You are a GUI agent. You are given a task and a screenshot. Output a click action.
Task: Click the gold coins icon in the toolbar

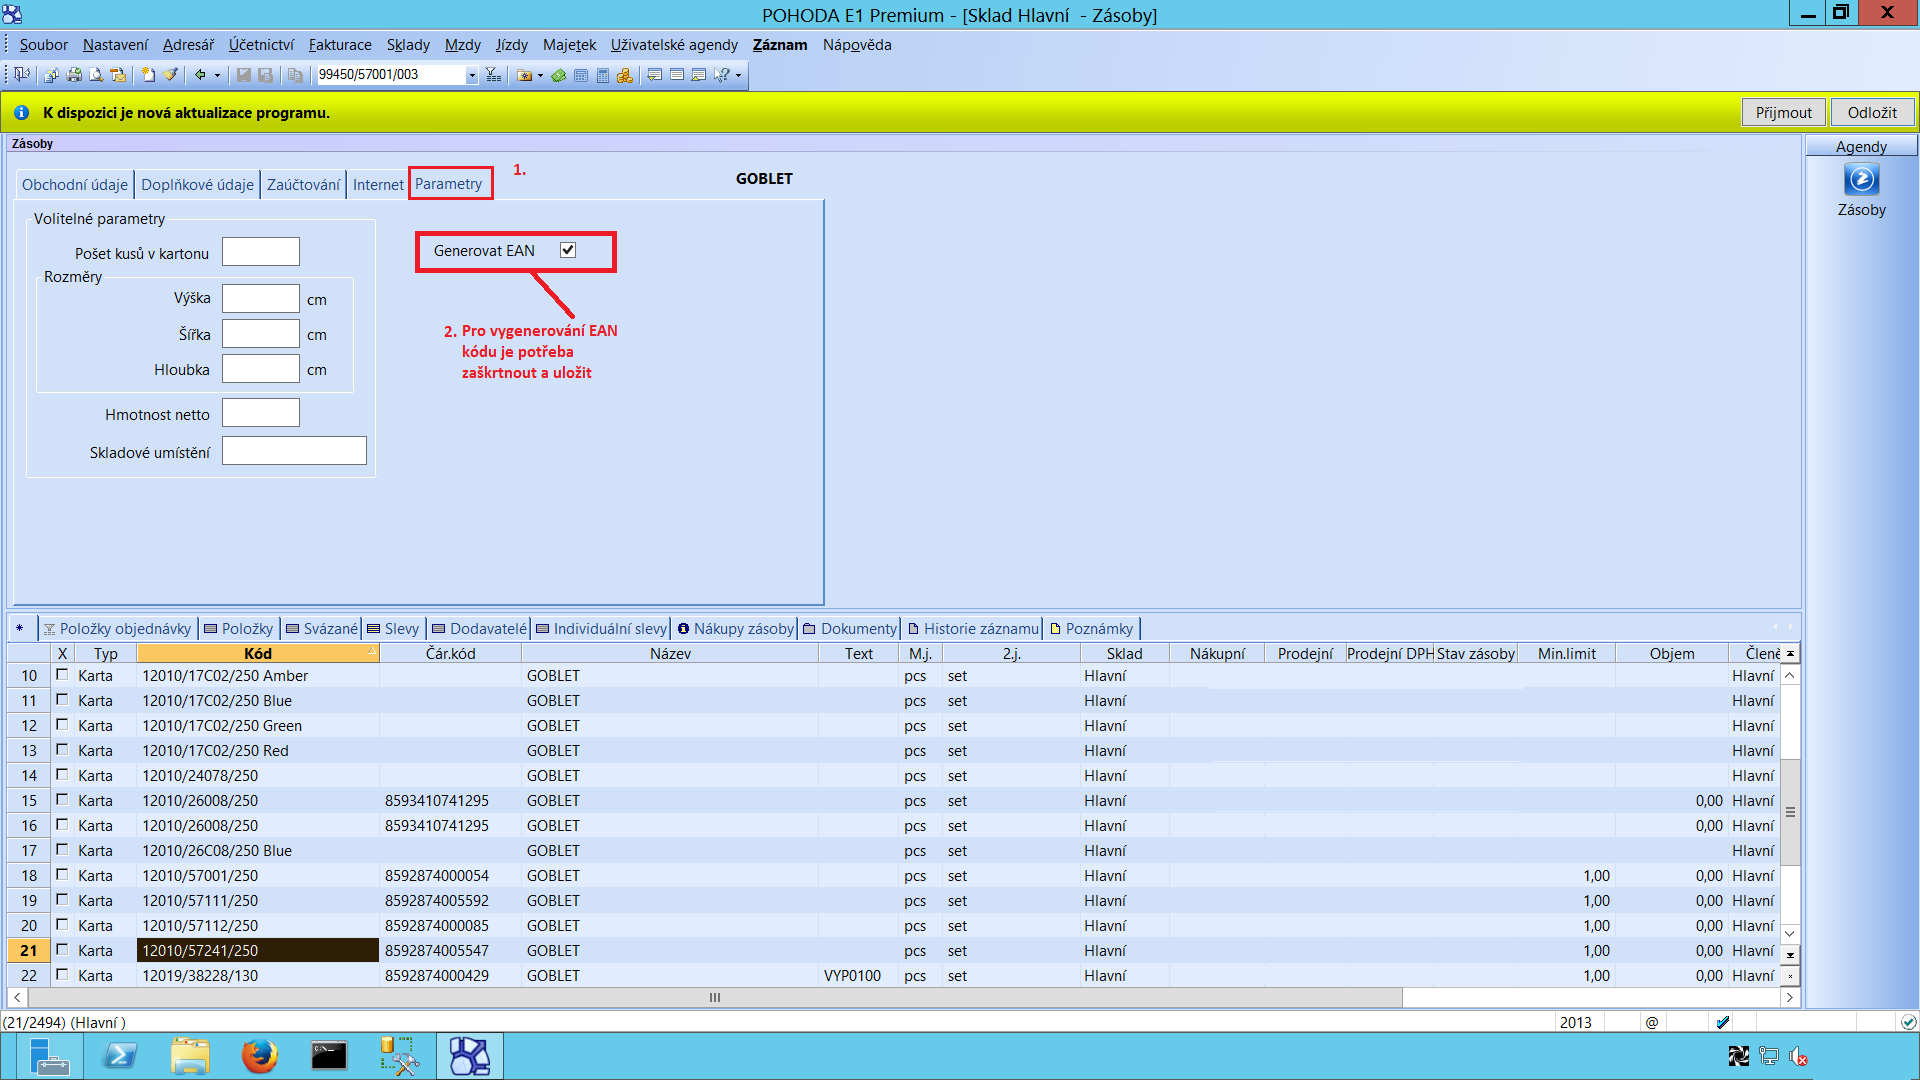[625, 75]
